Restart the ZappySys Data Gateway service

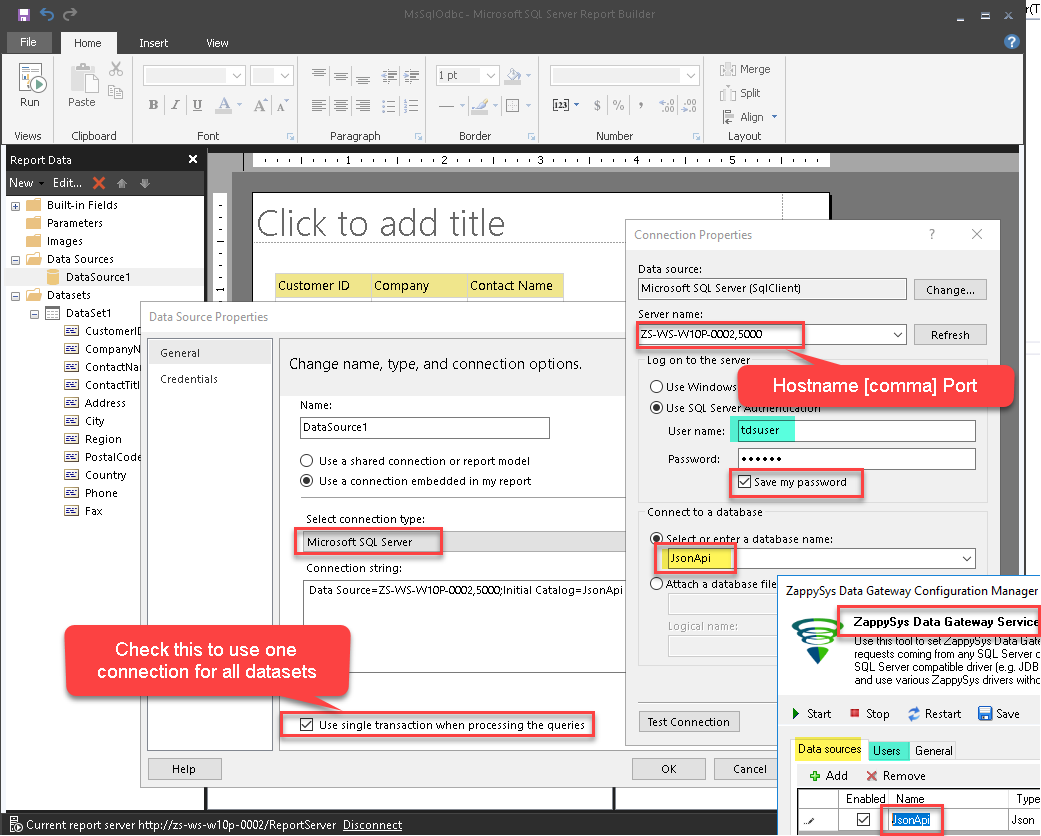(934, 714)
